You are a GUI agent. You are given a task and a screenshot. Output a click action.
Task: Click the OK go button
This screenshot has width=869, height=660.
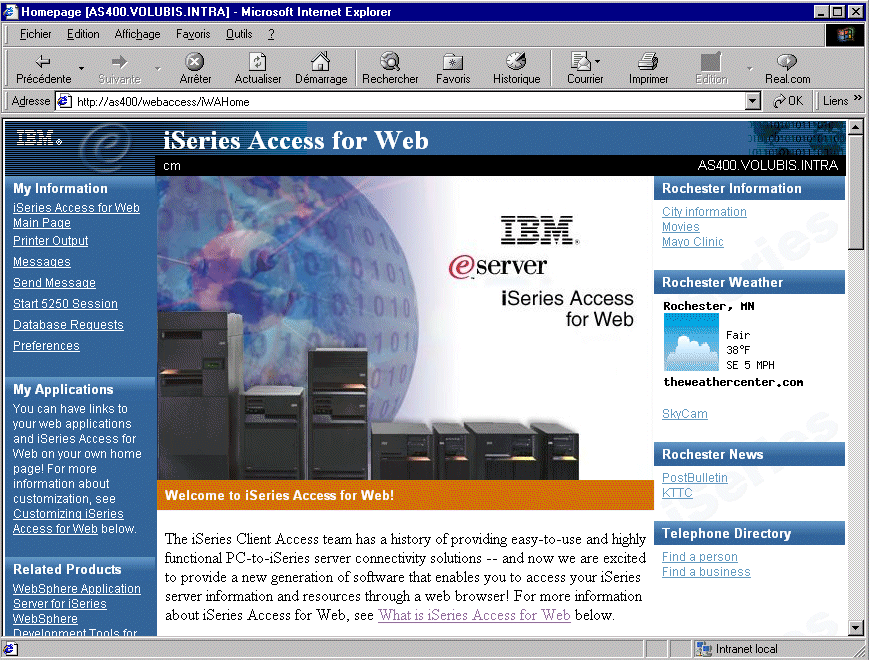(x=788, y=101)
